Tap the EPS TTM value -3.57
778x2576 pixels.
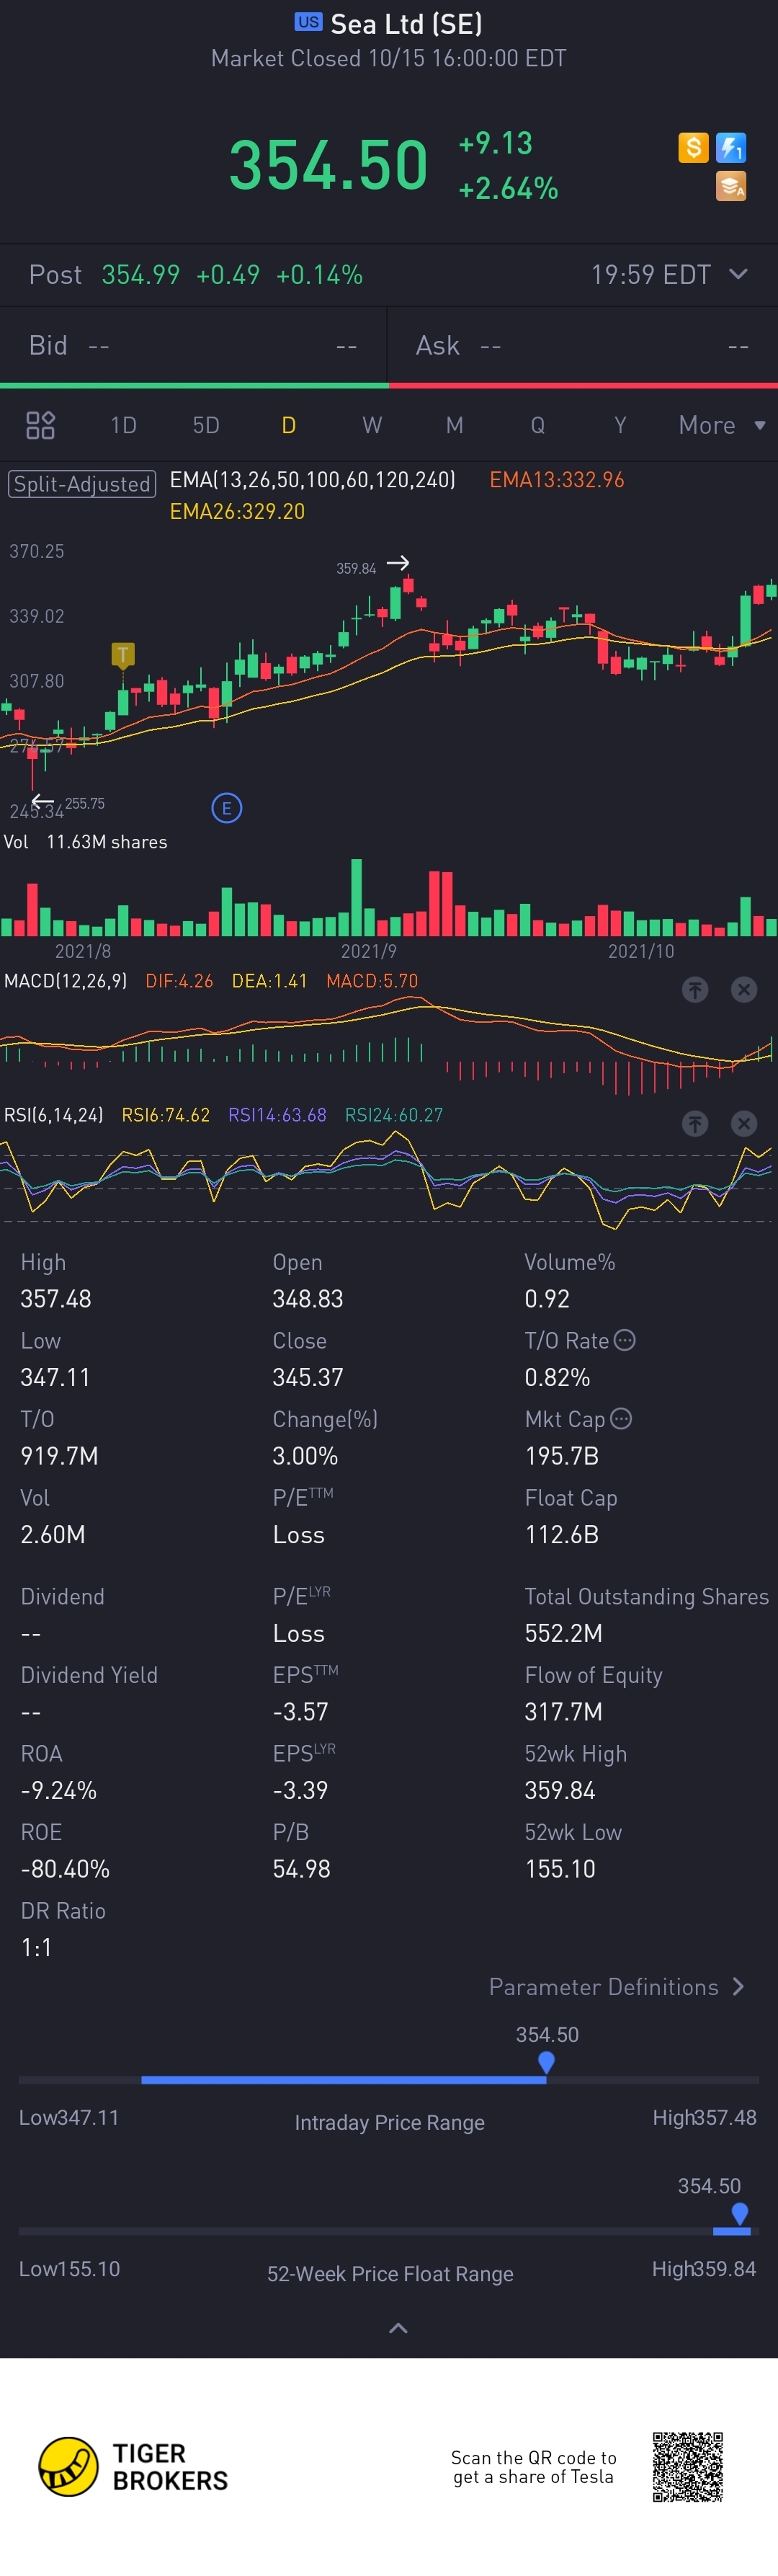click(300, 1711)
